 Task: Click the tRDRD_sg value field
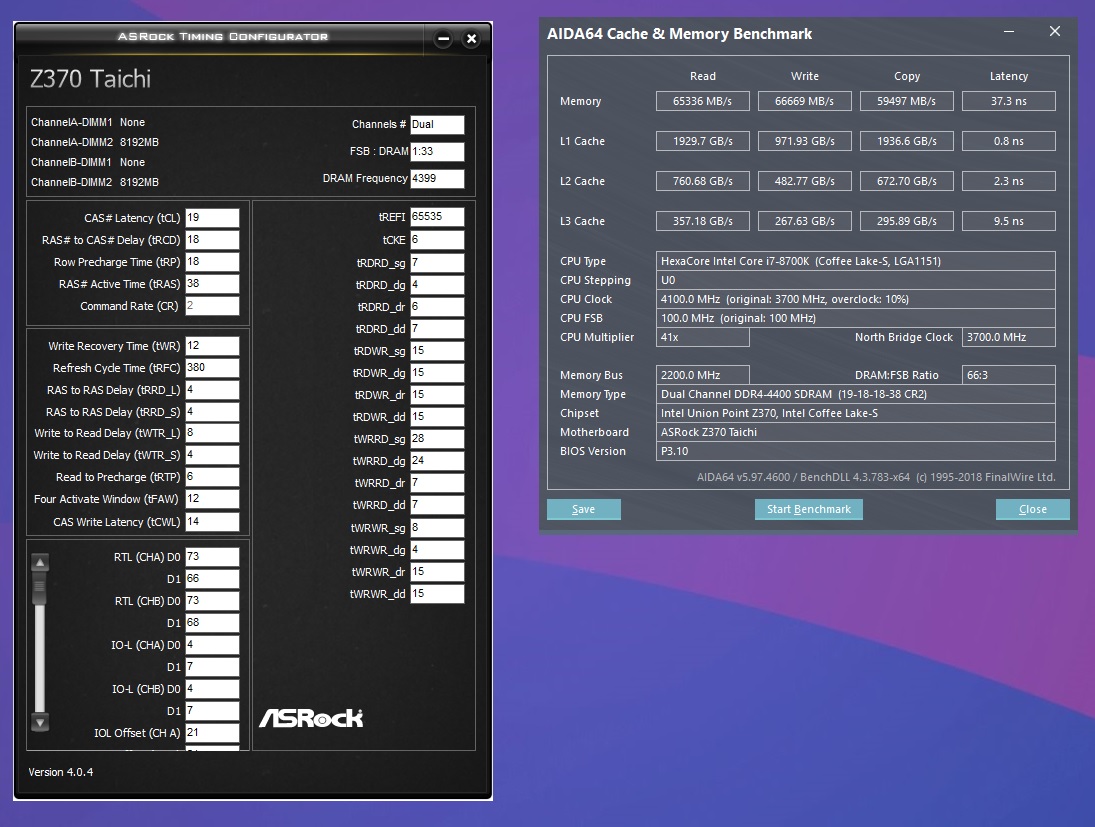pos(437,263)
